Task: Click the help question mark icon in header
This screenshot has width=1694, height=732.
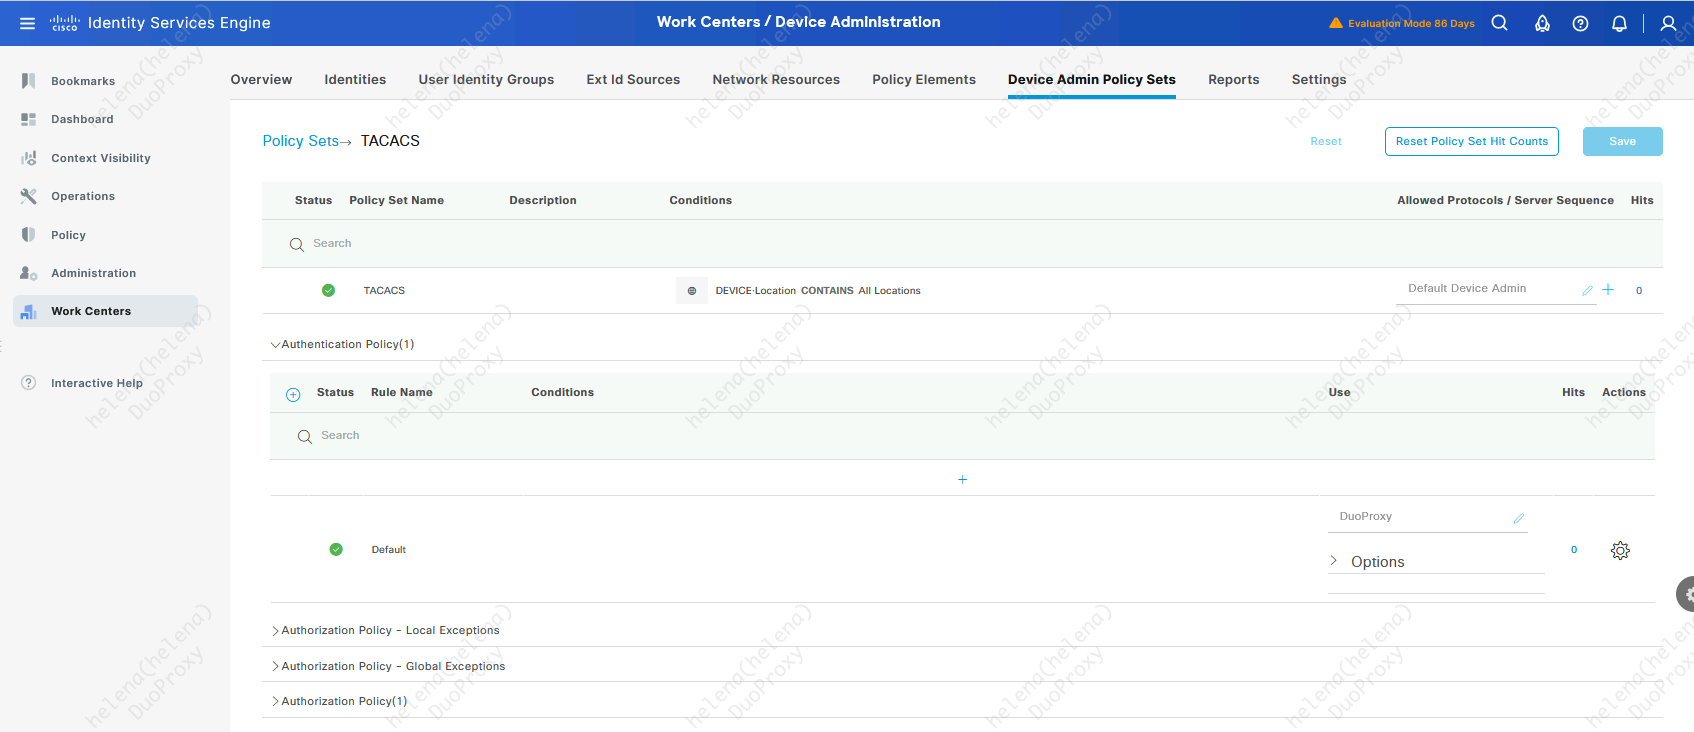Action: coord(1580,23)
